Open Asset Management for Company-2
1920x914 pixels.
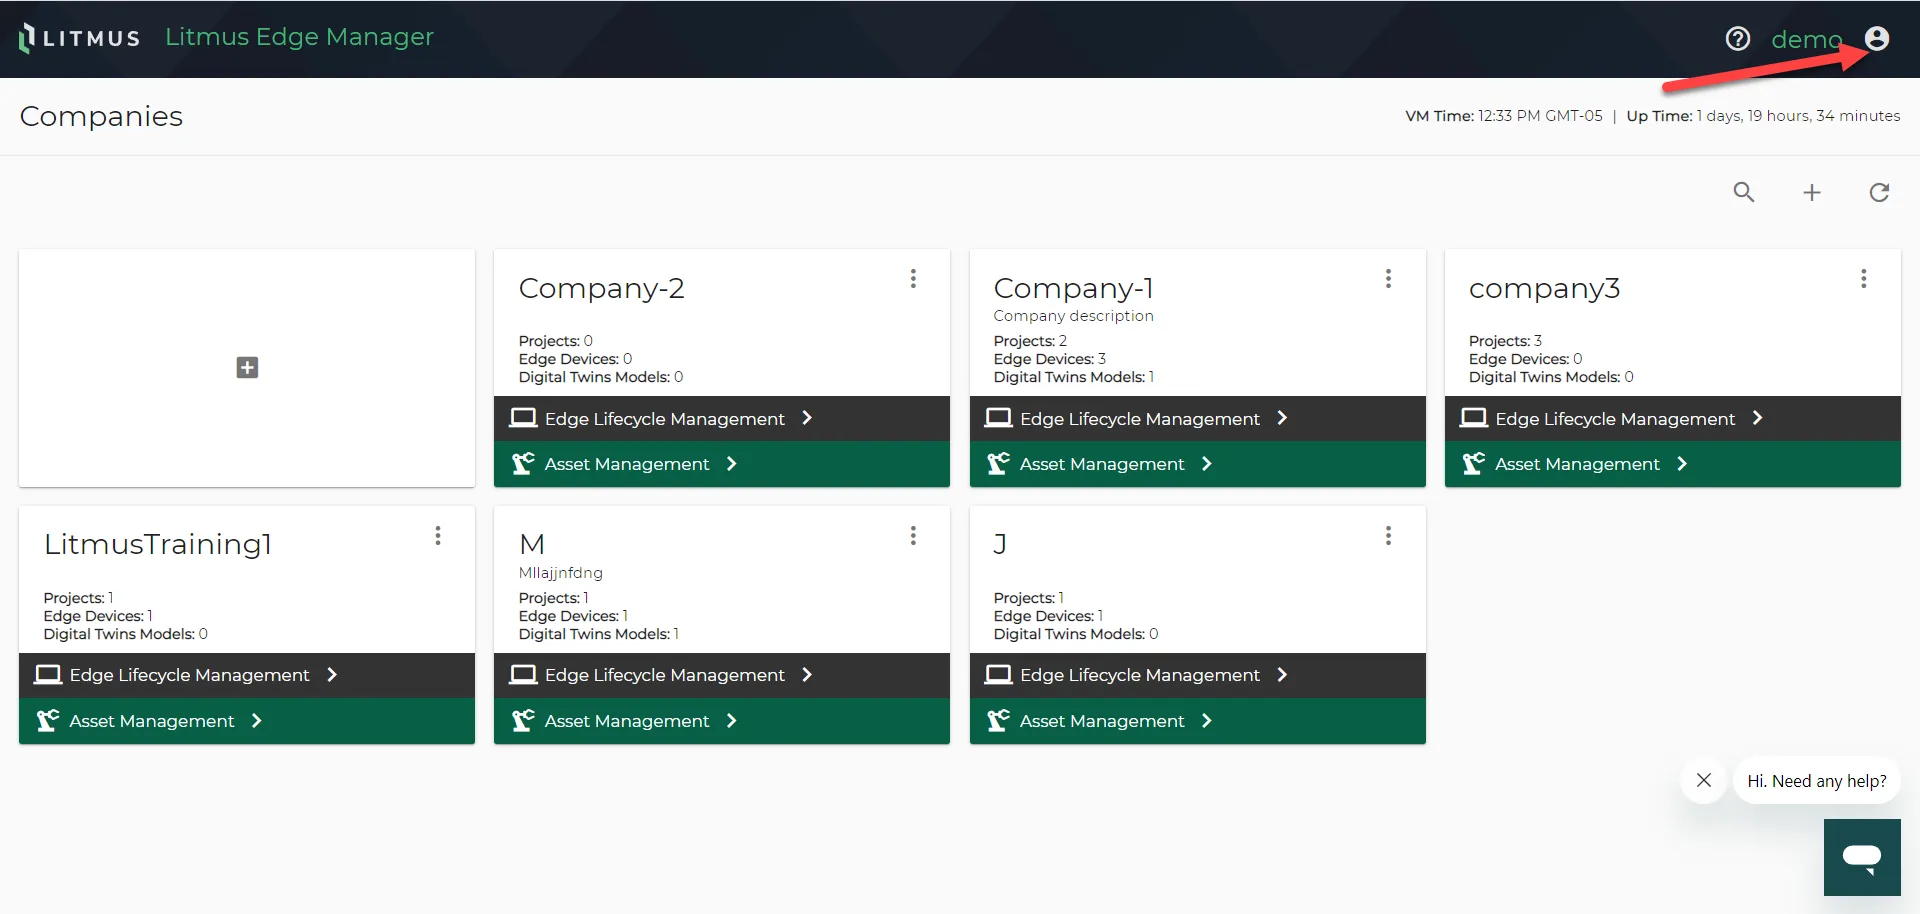pos(722,464)
